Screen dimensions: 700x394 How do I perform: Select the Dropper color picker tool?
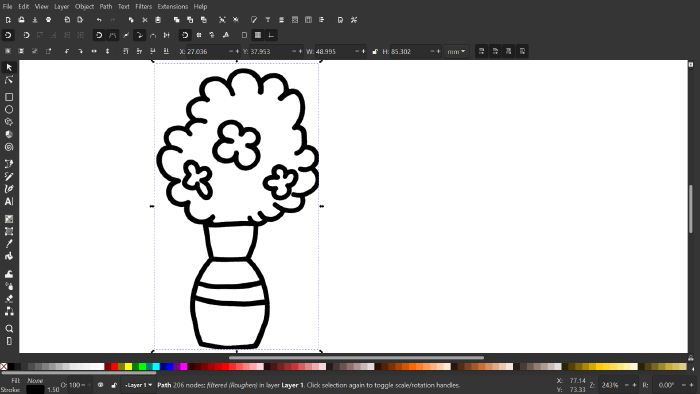coord(9,244)
